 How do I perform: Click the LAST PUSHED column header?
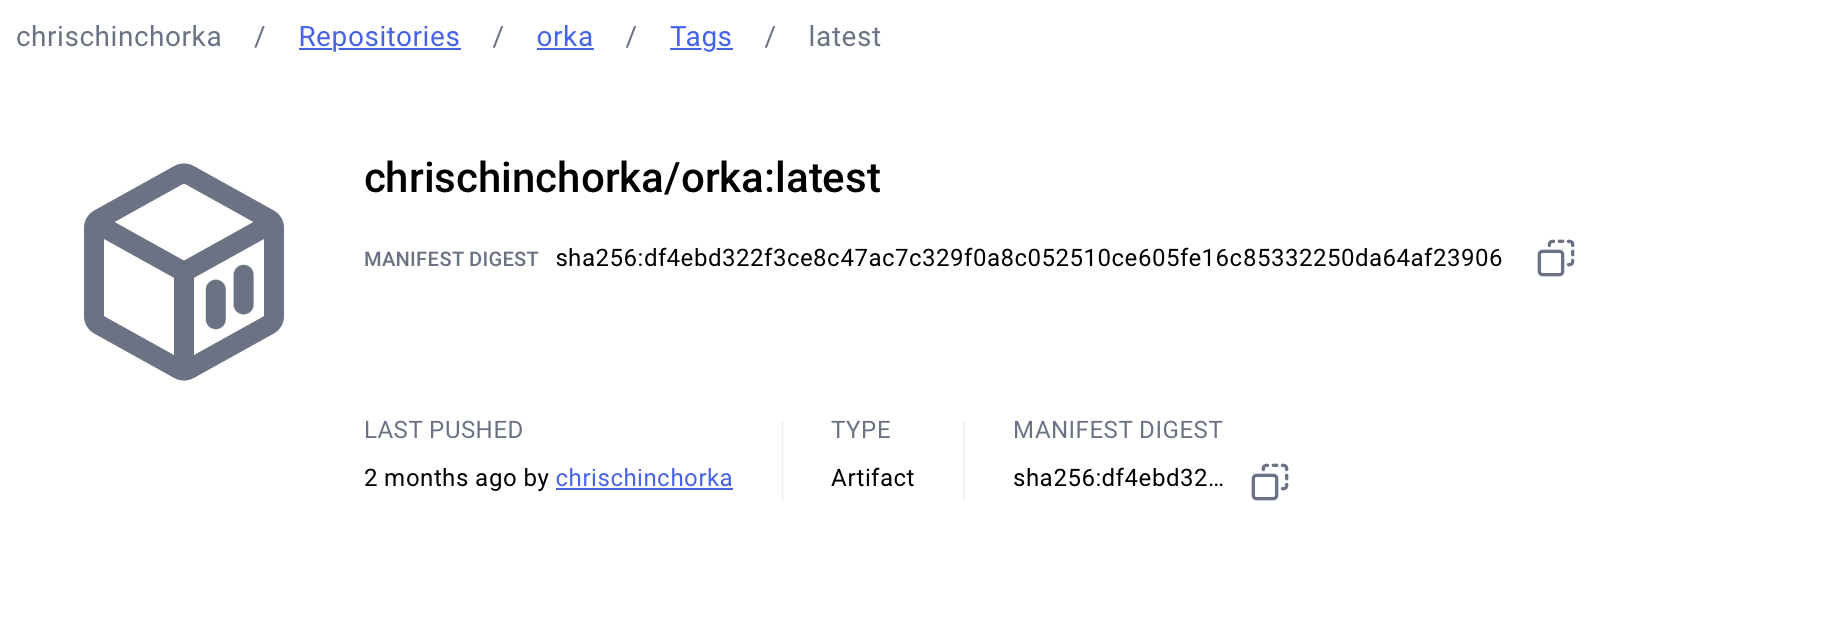click(443, 429)
